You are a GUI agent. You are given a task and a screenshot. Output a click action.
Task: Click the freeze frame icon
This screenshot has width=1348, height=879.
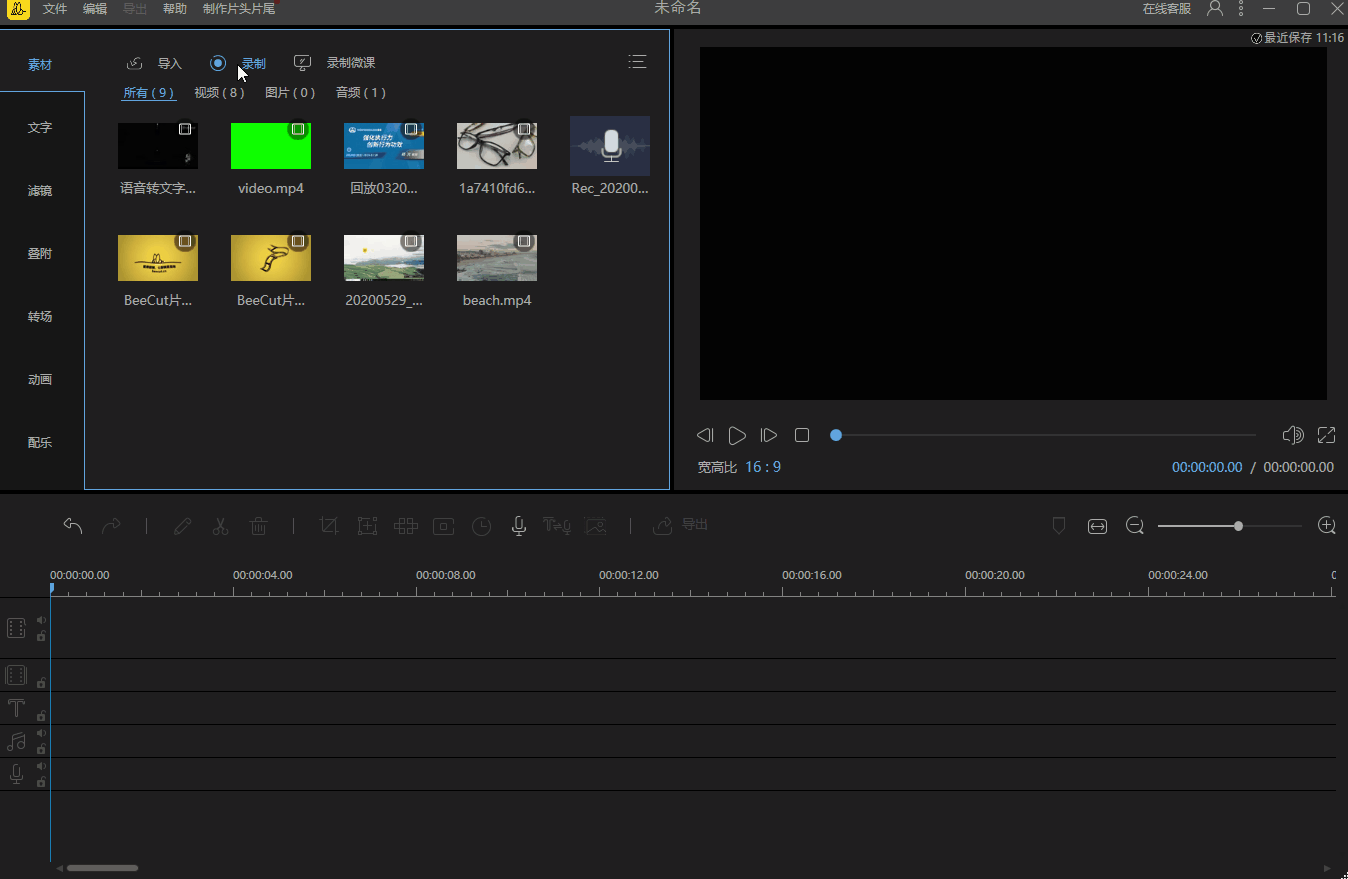click(x=444, y=526)
